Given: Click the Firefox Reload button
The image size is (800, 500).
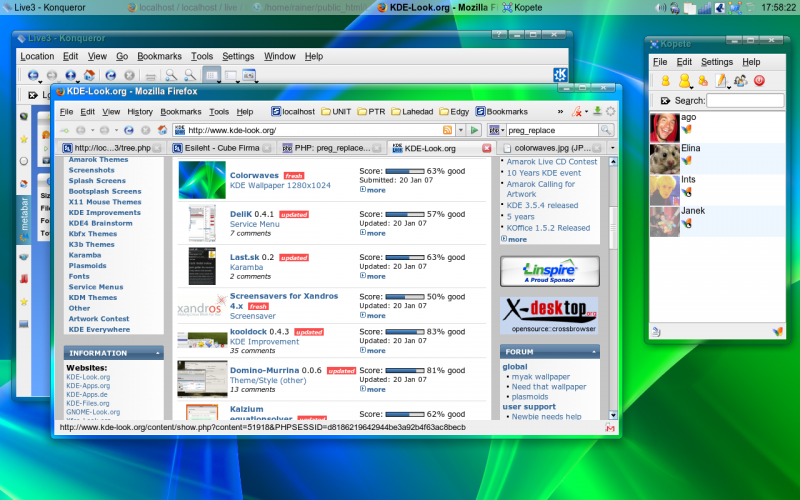Looking at the screenshot, I should [x=129, y=130].
